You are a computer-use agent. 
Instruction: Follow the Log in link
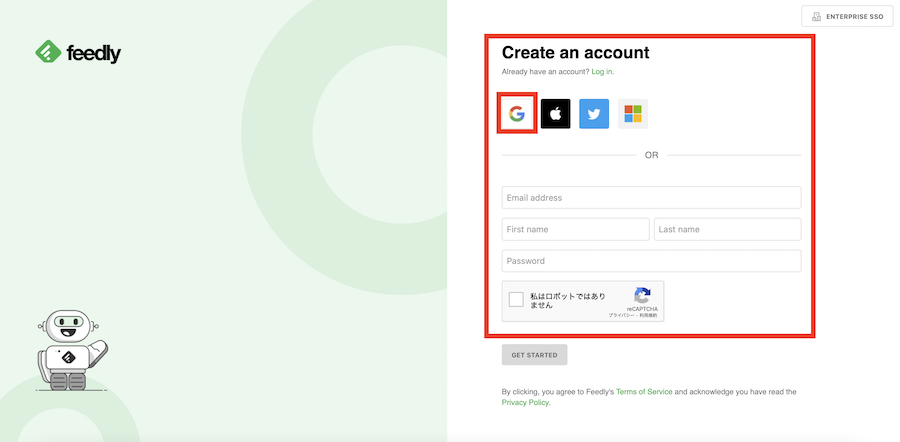[602, 72]
